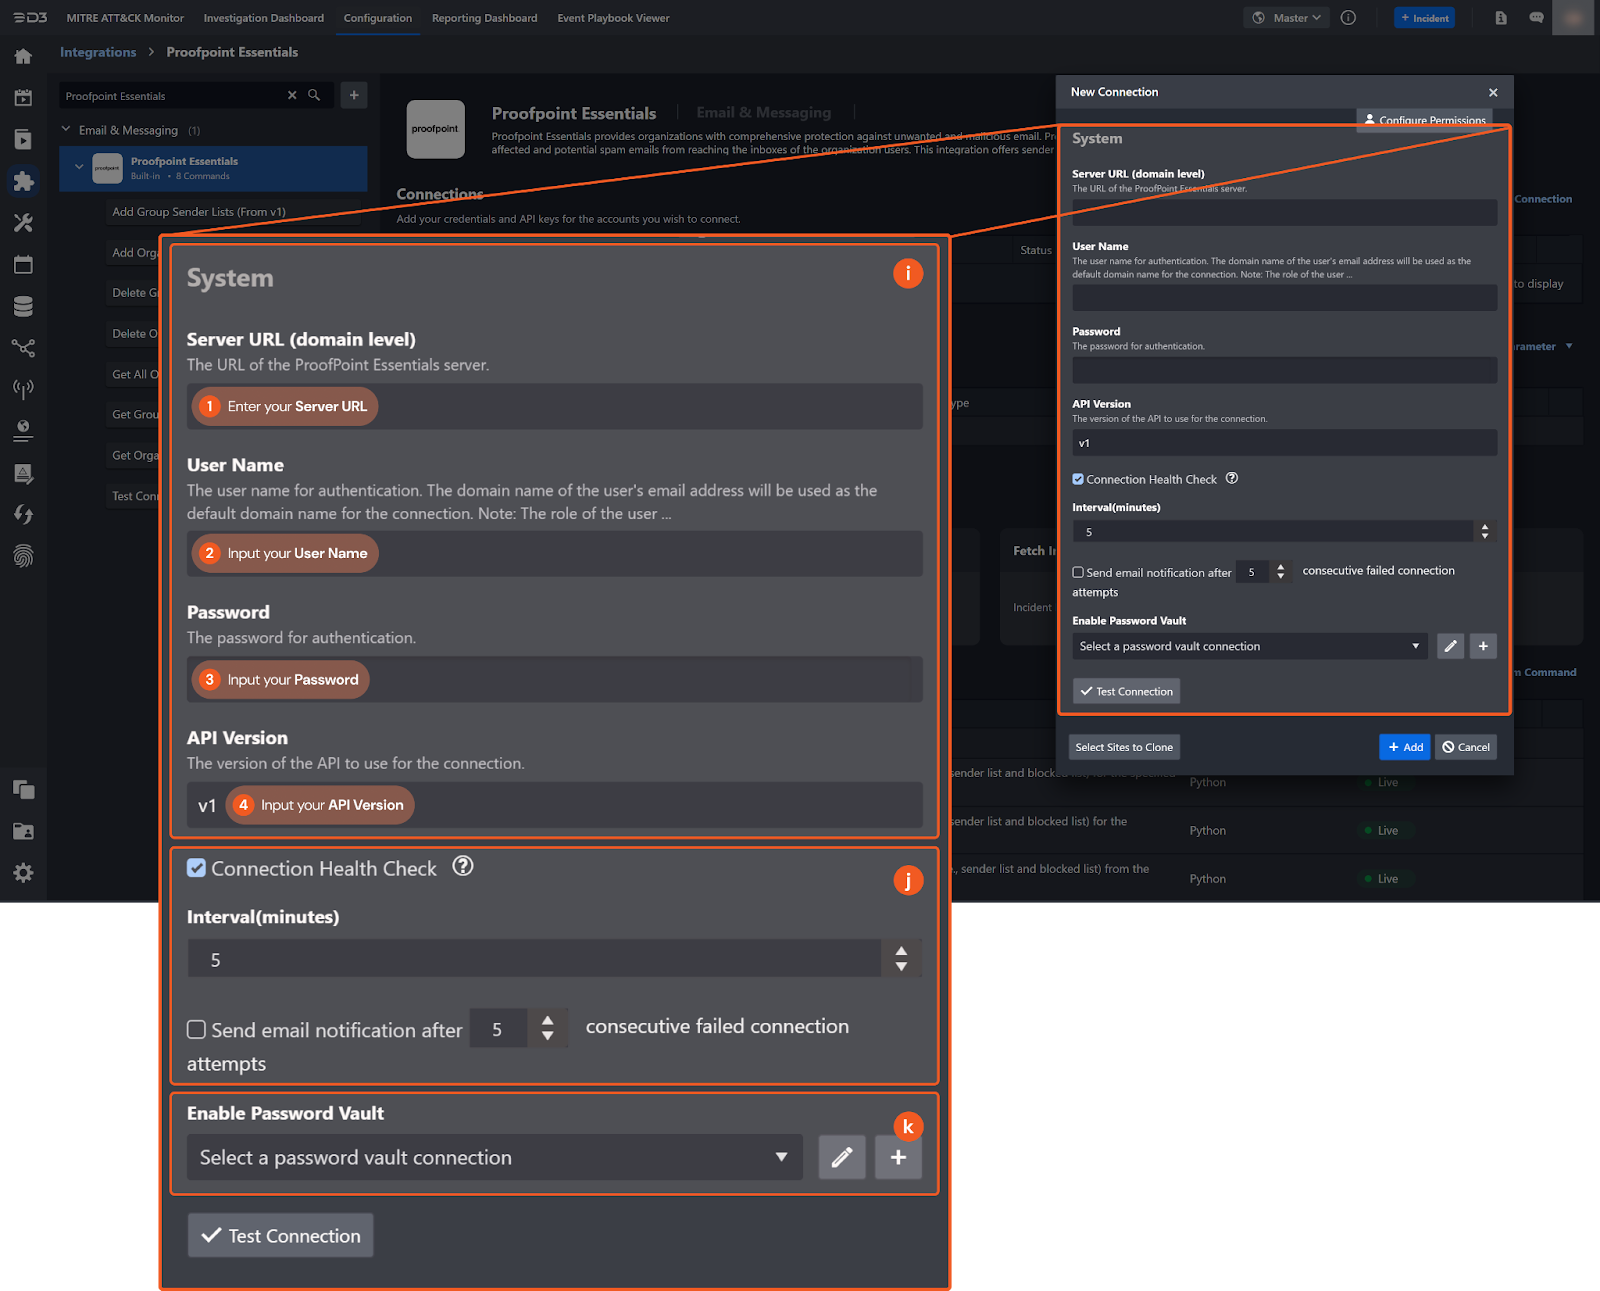Open the Integrations puzzle-piece icon in sidebar
This screenshot has width=1600, height=1291.
23,181
